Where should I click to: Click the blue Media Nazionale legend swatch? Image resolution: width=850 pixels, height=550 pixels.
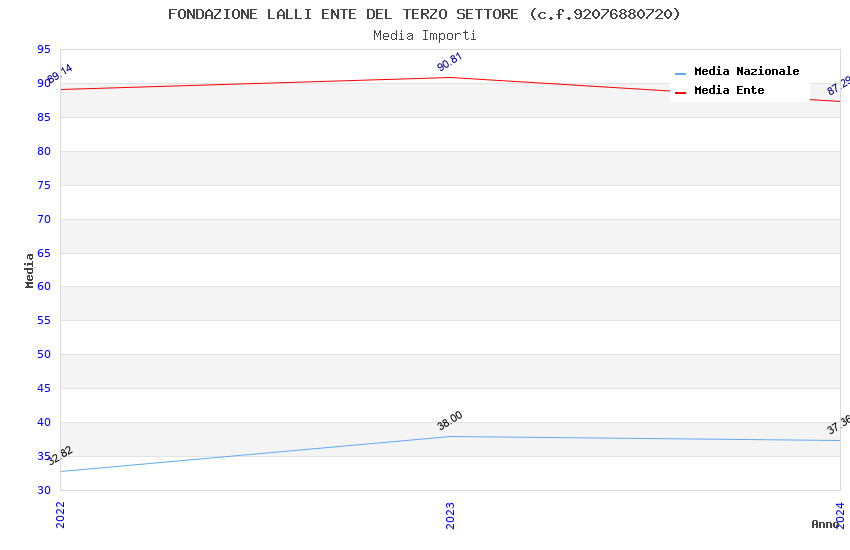click(x=680, y=73)
